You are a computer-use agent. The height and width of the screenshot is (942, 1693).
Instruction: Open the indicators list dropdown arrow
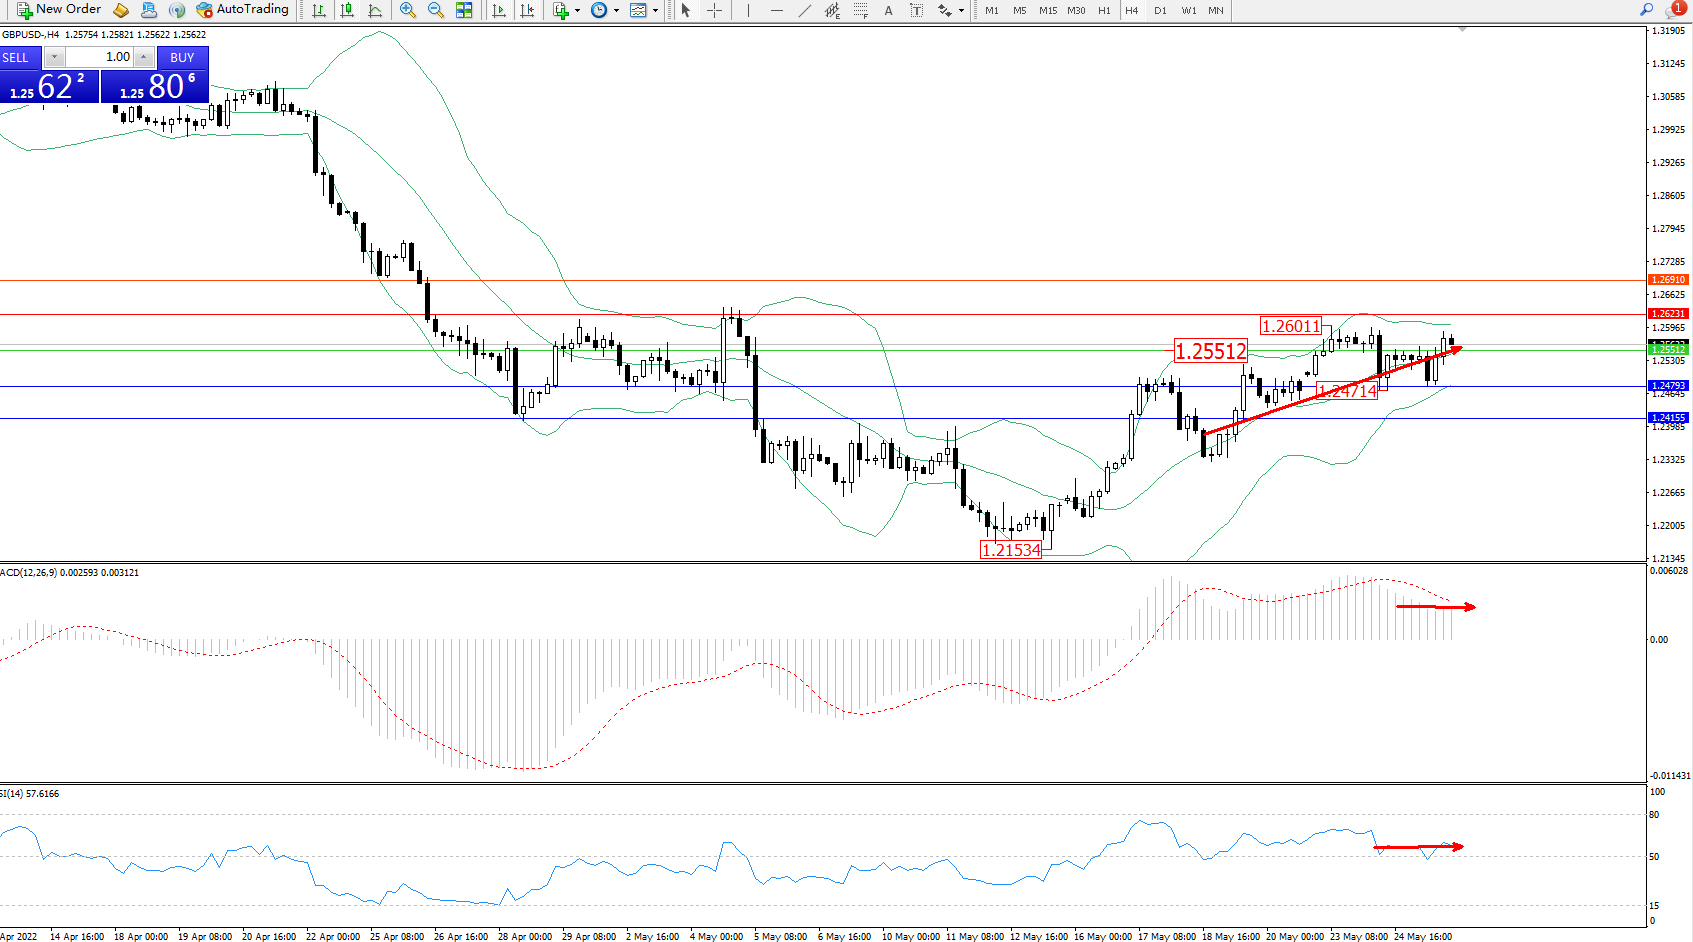tap(577, 10)
